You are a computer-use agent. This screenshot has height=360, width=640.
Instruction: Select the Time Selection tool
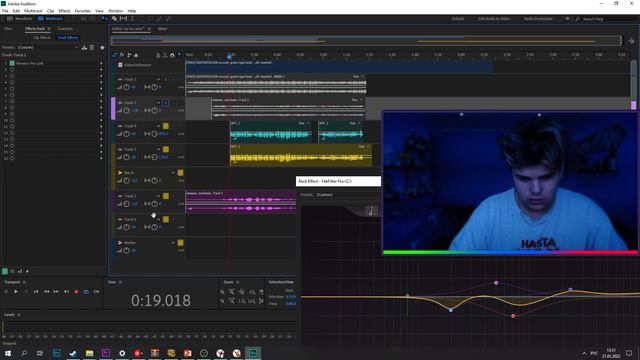(132, 19)
